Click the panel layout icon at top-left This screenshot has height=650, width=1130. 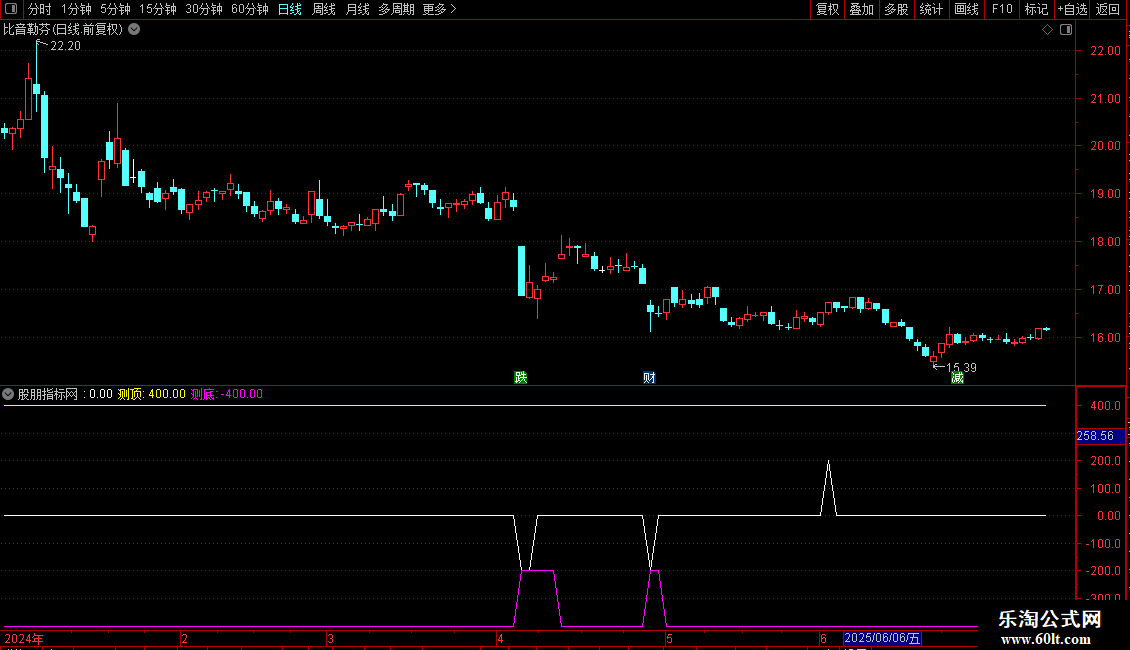point(12,9)
